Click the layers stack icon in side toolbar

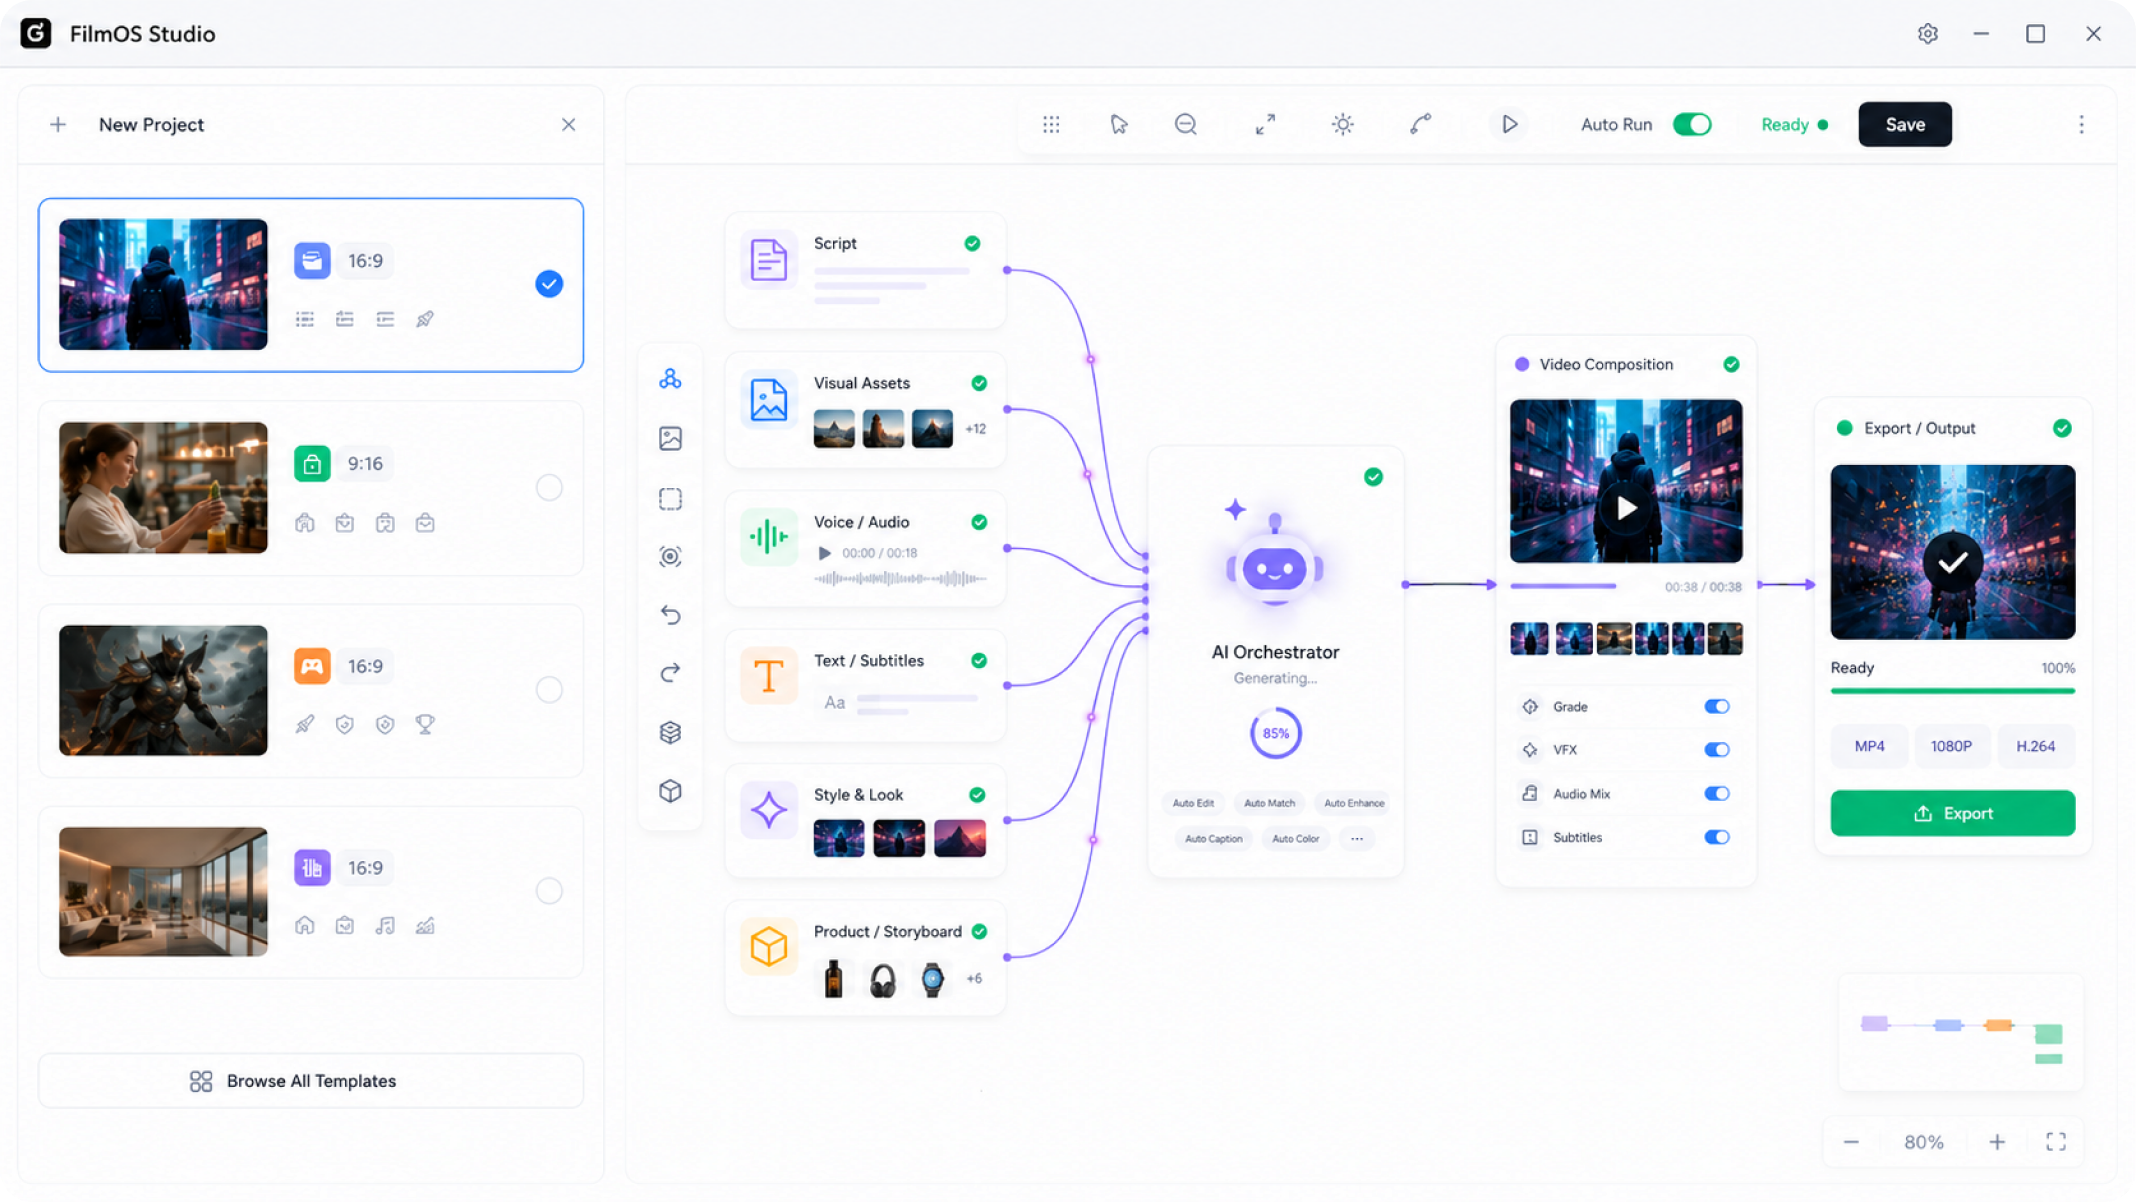671,732
